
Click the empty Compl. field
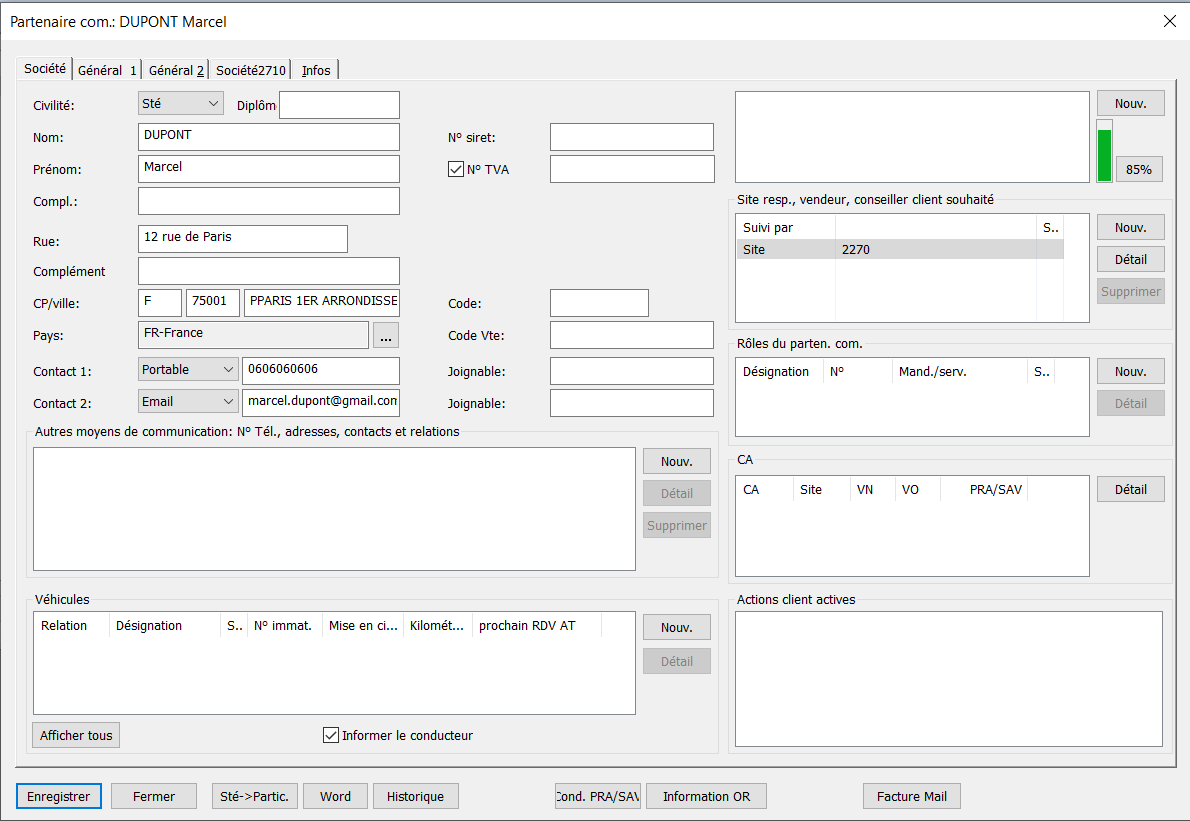pyautogui.click(x=269, y=201)
